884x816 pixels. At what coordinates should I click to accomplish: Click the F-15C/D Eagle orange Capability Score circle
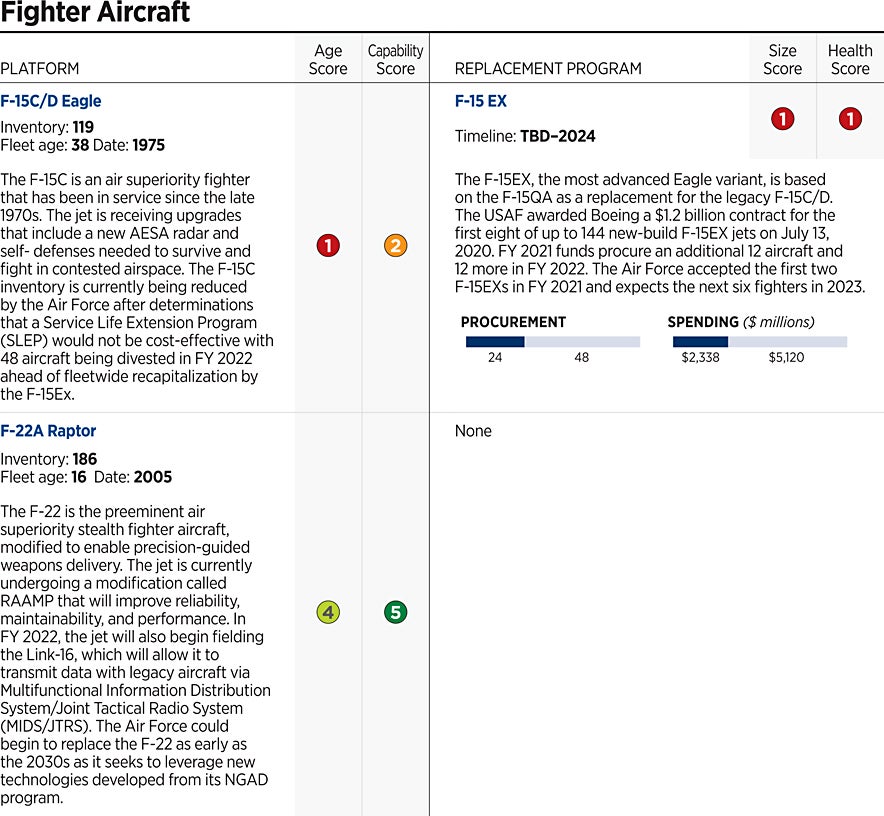click(x=395, y=246)
